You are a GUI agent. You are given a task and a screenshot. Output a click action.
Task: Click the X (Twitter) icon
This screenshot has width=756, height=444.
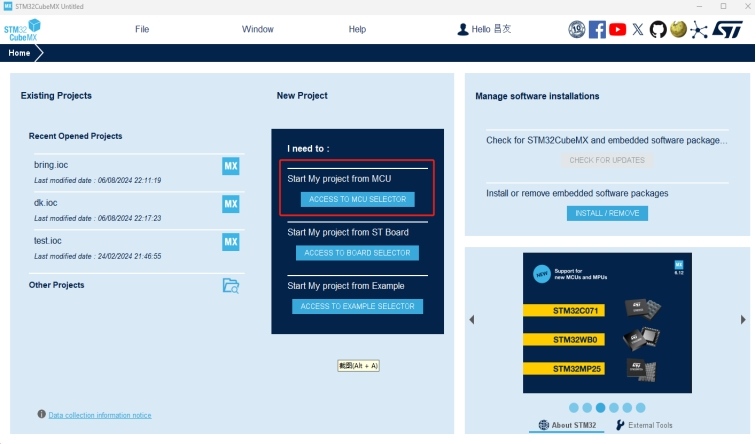pyautogui.click(x=638, y=30)
